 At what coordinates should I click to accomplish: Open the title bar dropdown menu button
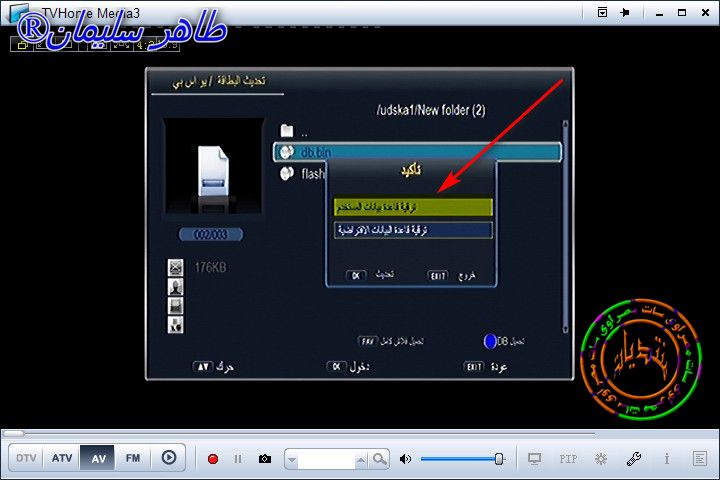[601, 12]
